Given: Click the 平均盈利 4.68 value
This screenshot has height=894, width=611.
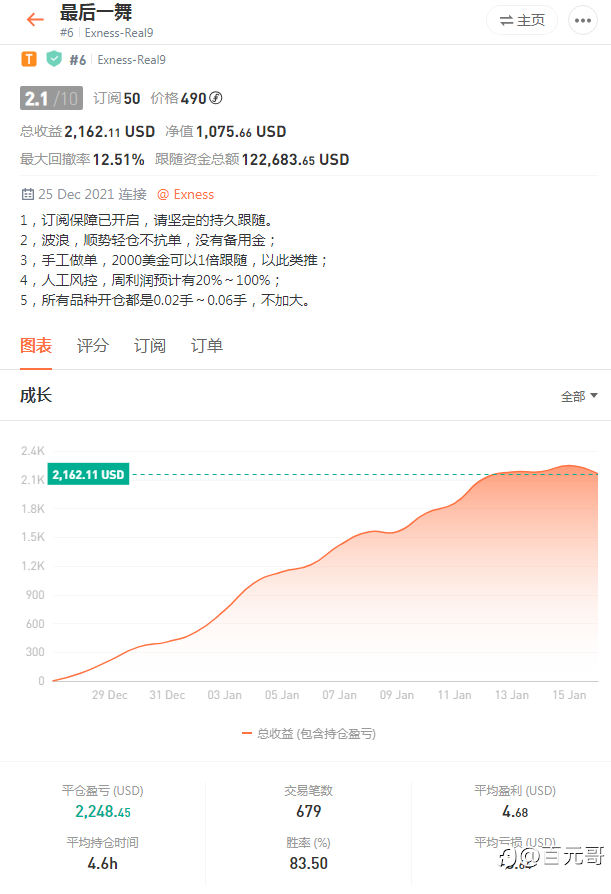Looking at the screenshot, I should [515, 812].
